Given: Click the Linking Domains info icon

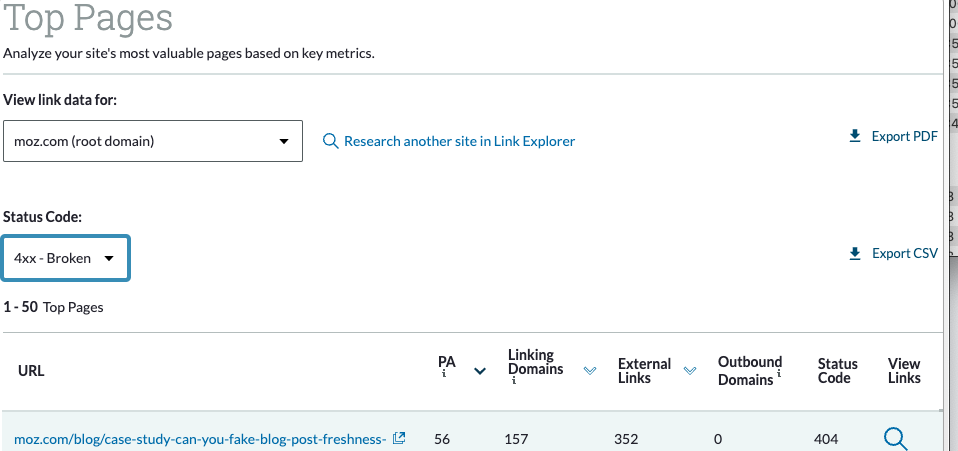Looking at the screenshot, I should [516, 381].
